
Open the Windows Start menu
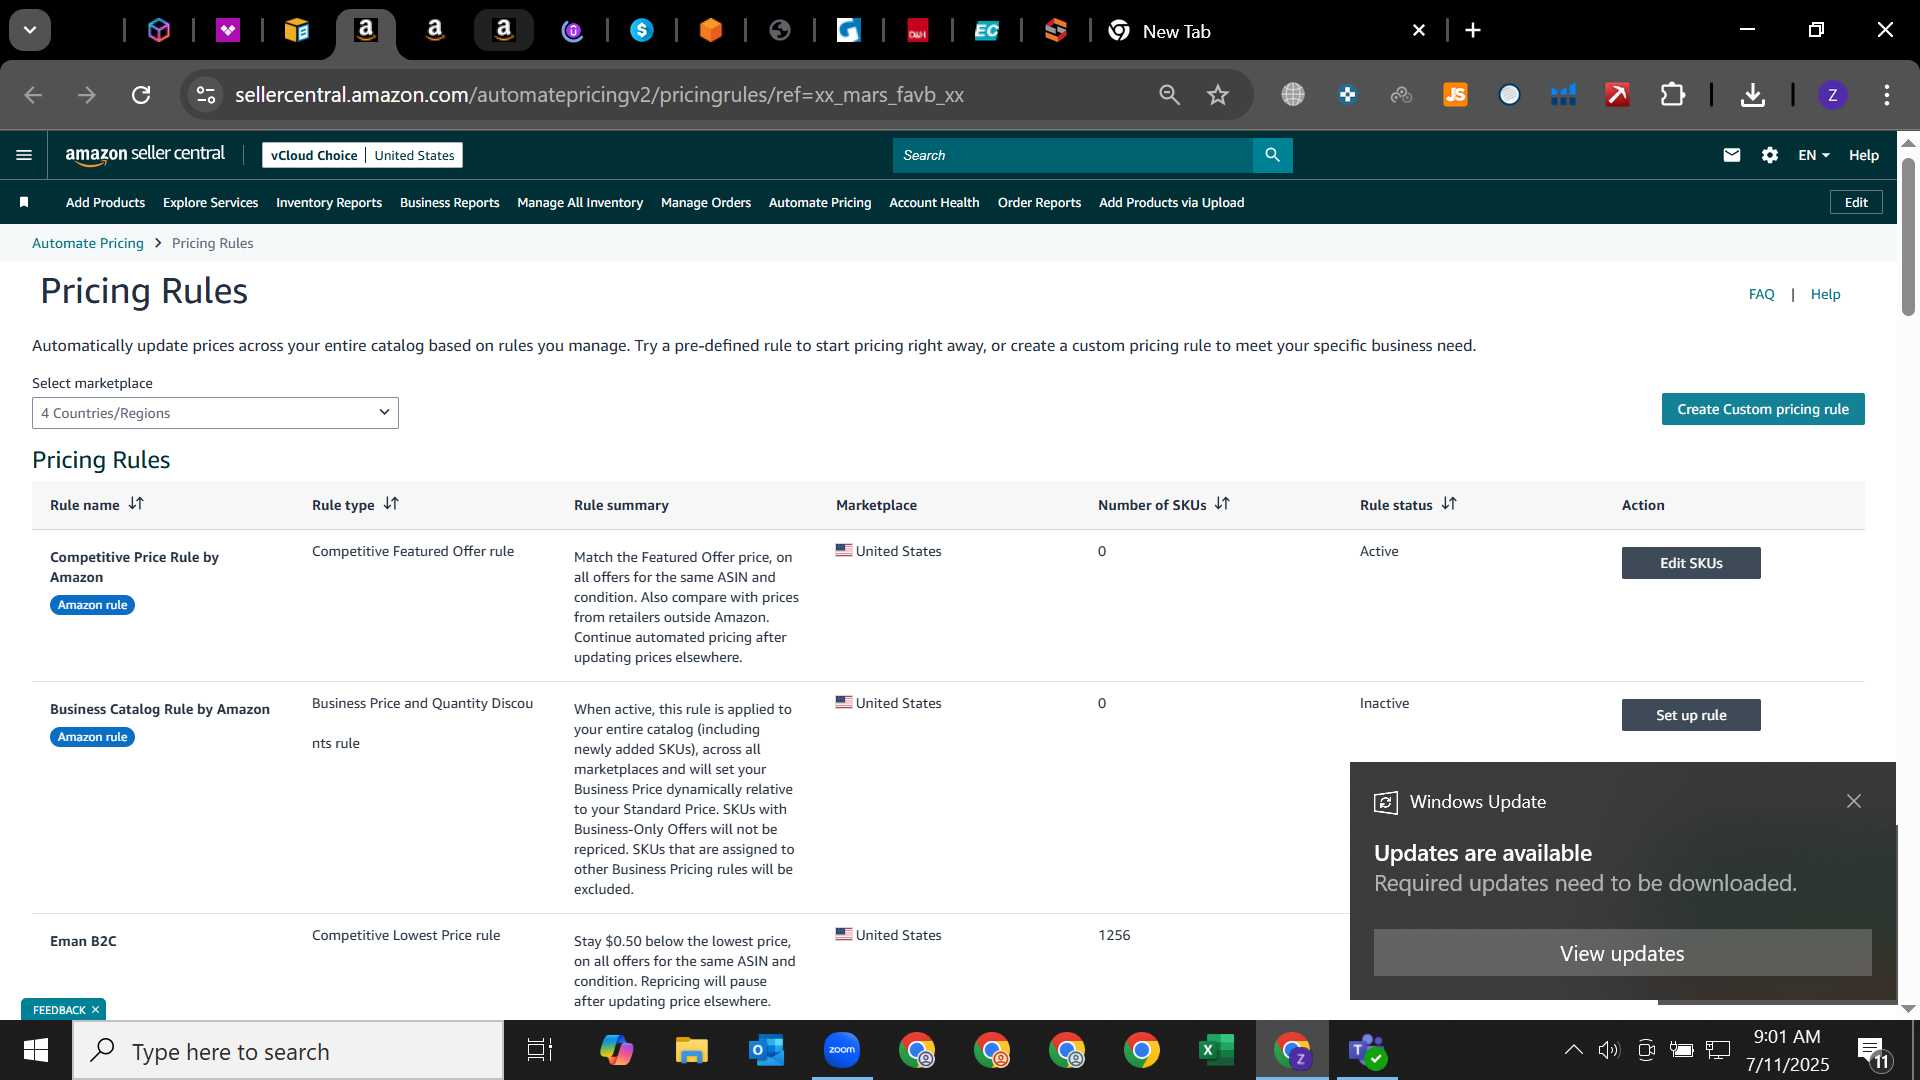click(x=36, y=1050)
